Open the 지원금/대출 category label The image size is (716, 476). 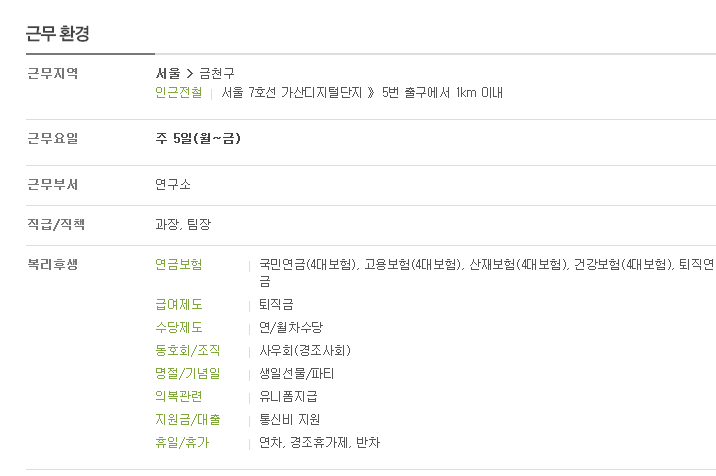pos(188,419)
